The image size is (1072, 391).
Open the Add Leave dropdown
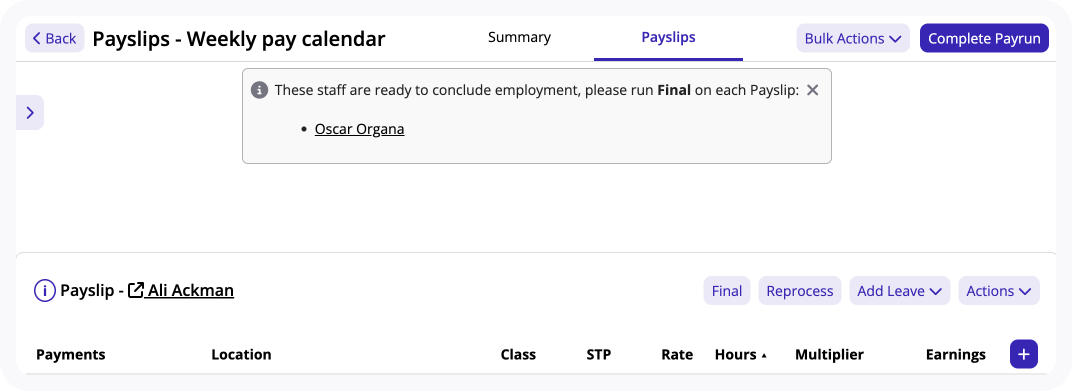(900, 291)
